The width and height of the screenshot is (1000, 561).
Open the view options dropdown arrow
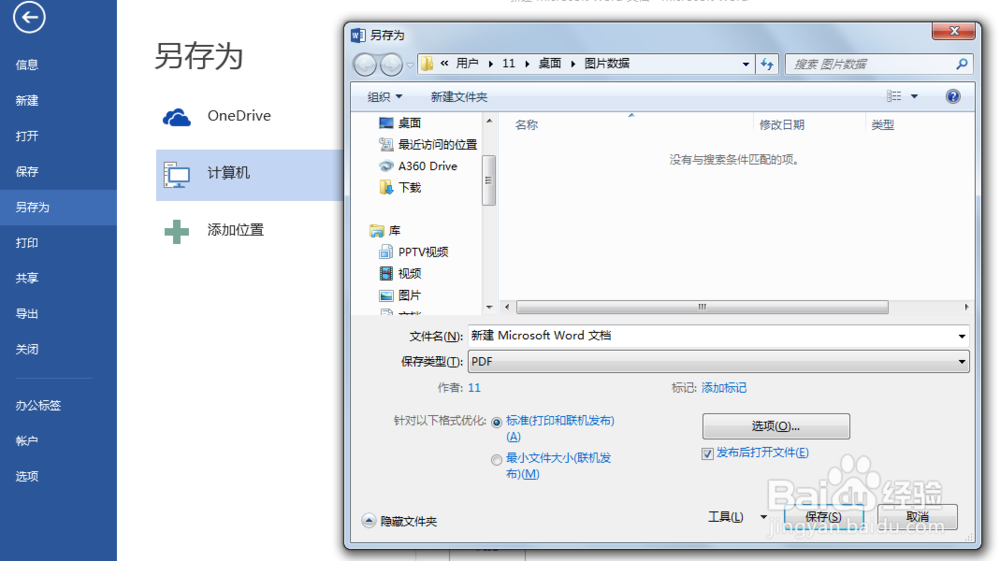[x=914, y=96]
